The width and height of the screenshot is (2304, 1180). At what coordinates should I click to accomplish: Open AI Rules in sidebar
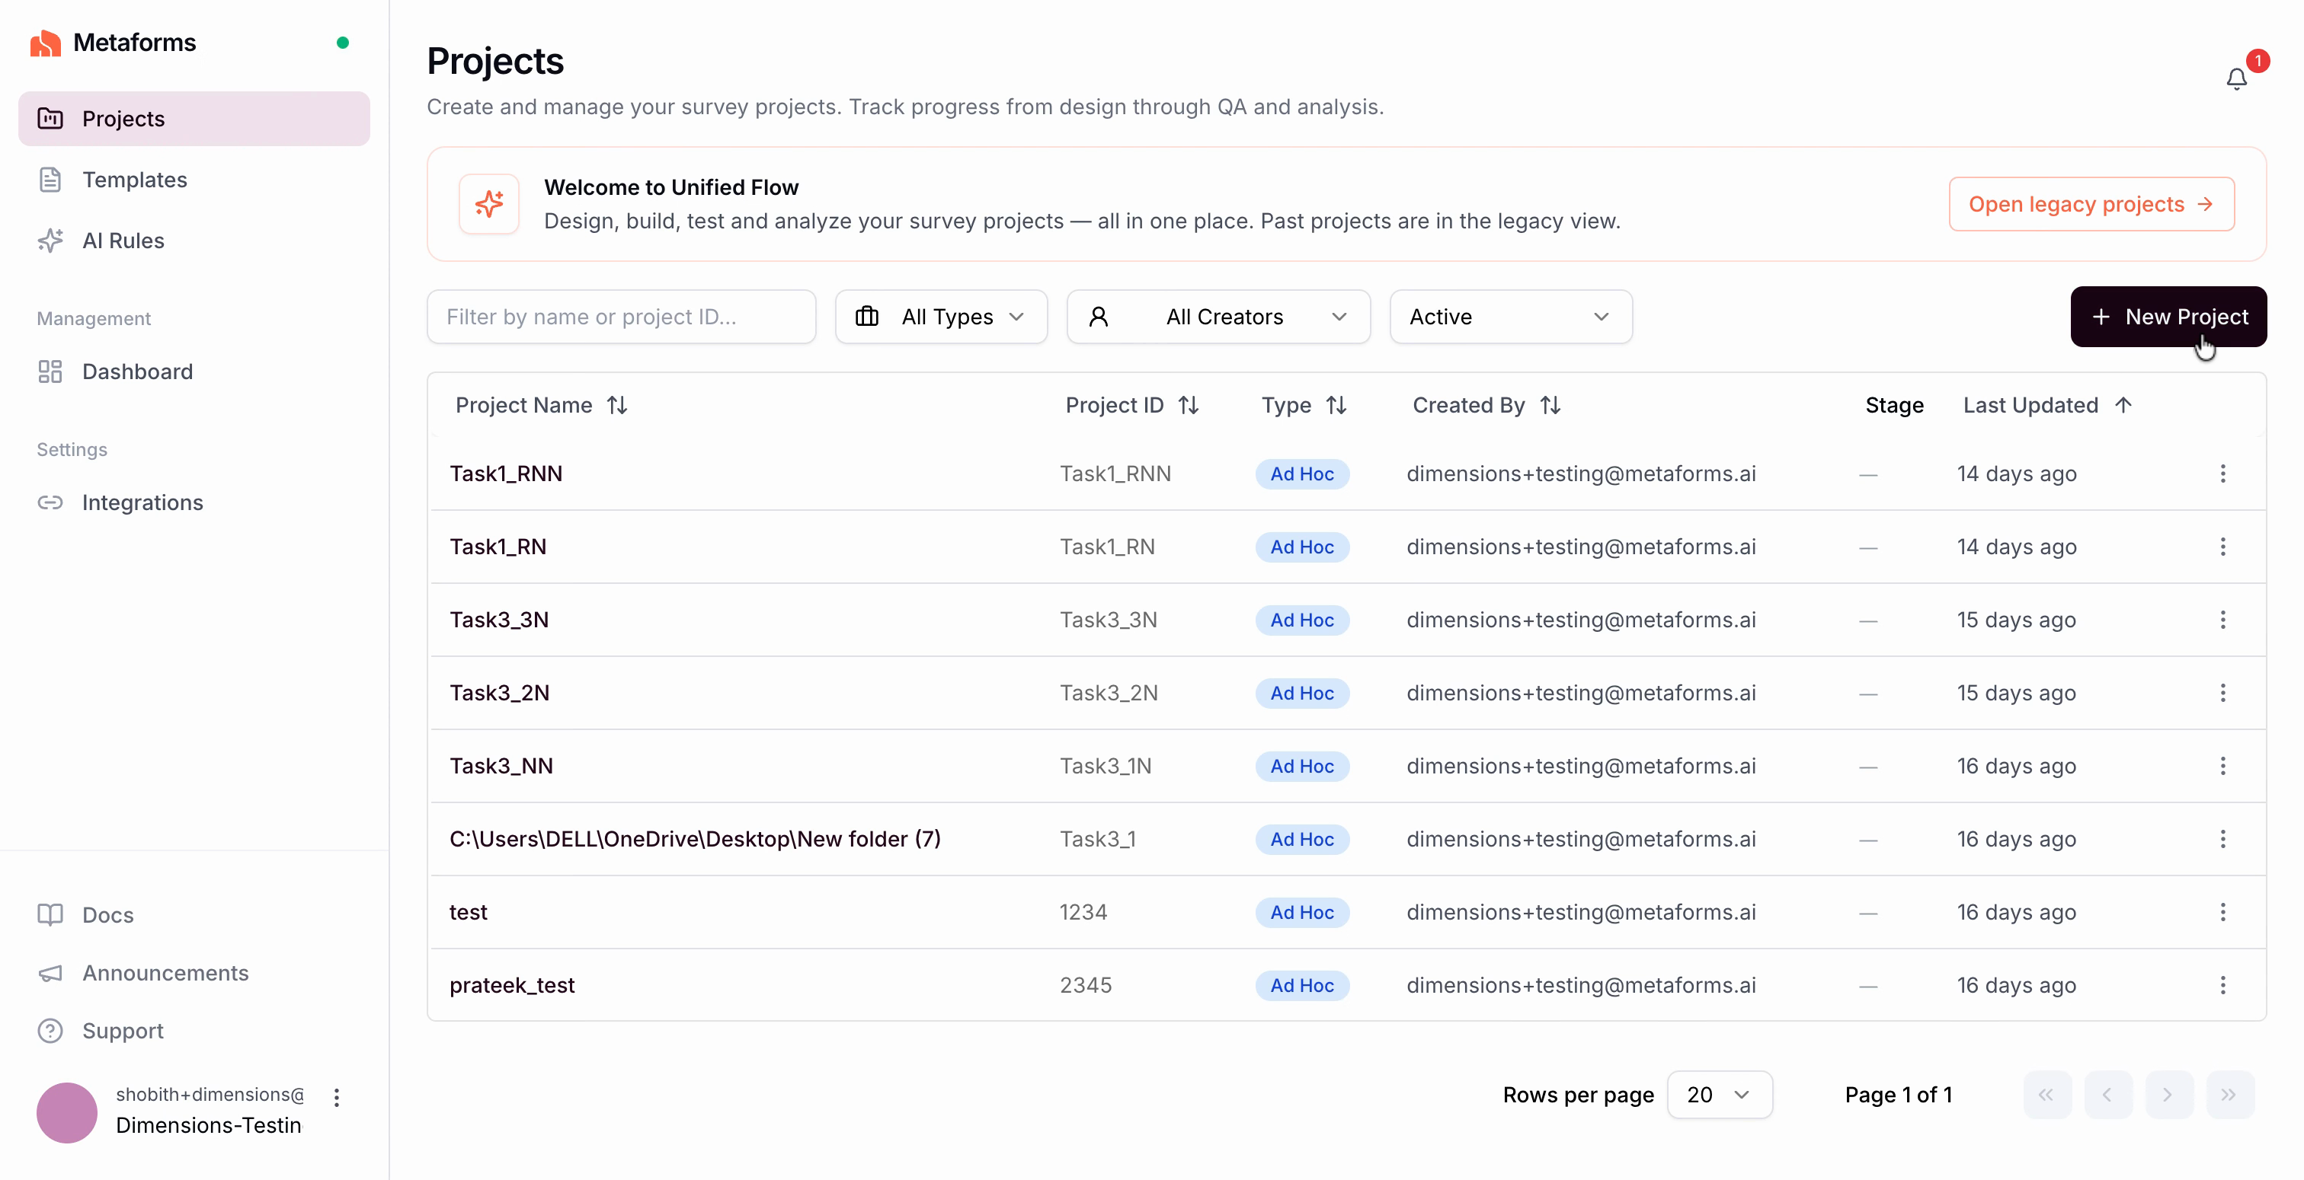(x=123, y=241)
